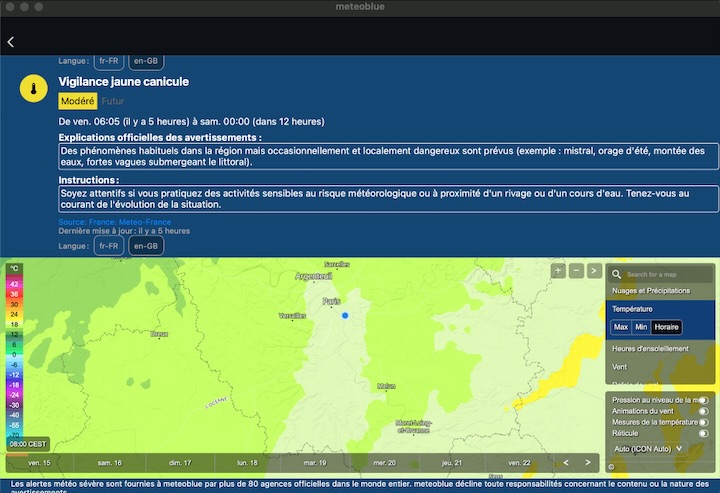Go to next timeline days arrow
Image resolution: width=720 pixels, height=493 pixels.
(587, 462)
